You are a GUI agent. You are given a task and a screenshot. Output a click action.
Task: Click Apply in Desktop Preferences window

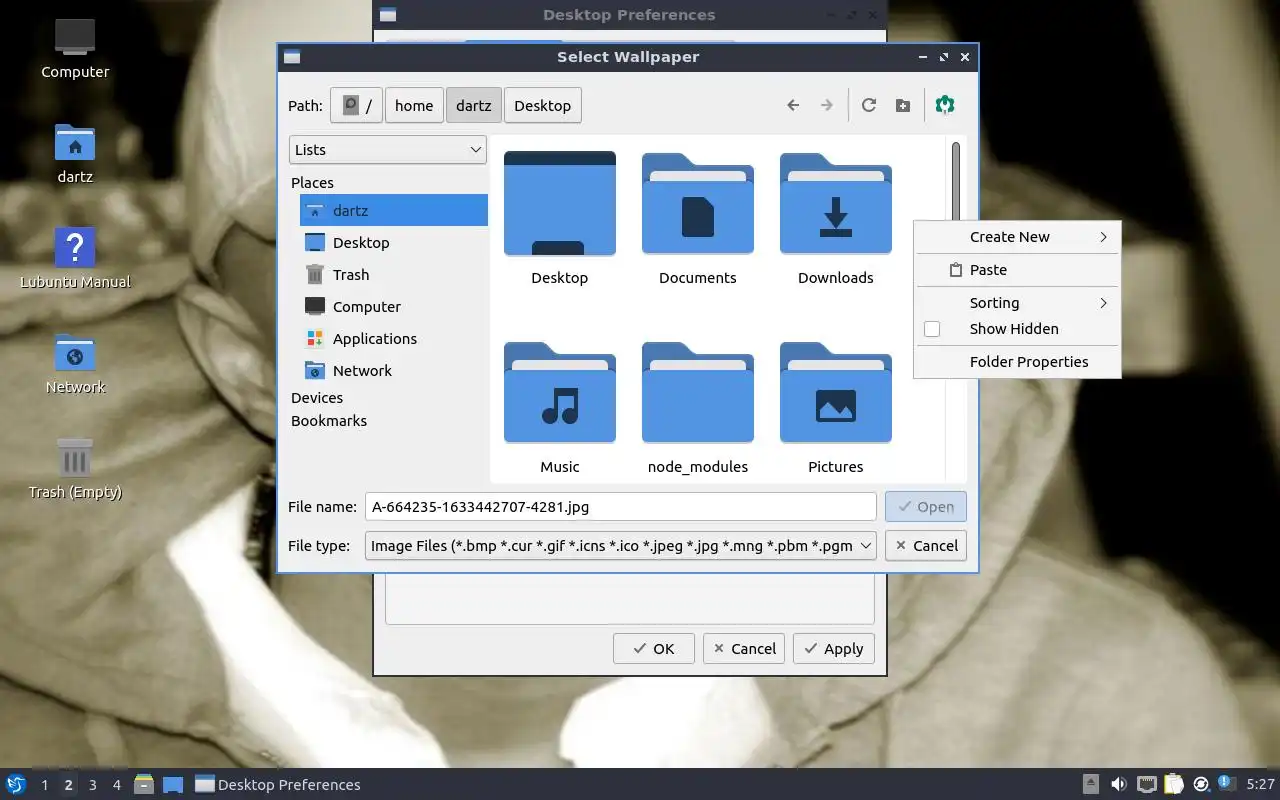834,648
